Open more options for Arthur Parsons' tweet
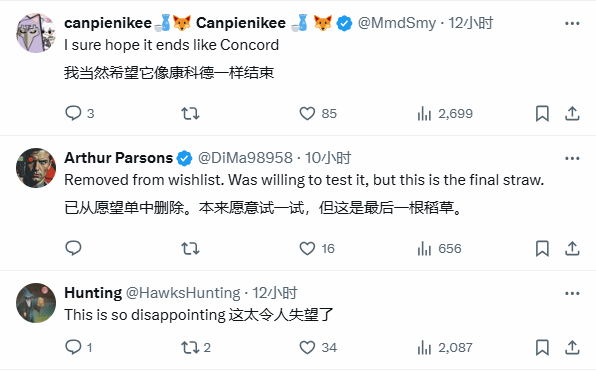Image resolution: width=596 pixels, height=371 pixels. pyautogui.click(x=572, y=159)
